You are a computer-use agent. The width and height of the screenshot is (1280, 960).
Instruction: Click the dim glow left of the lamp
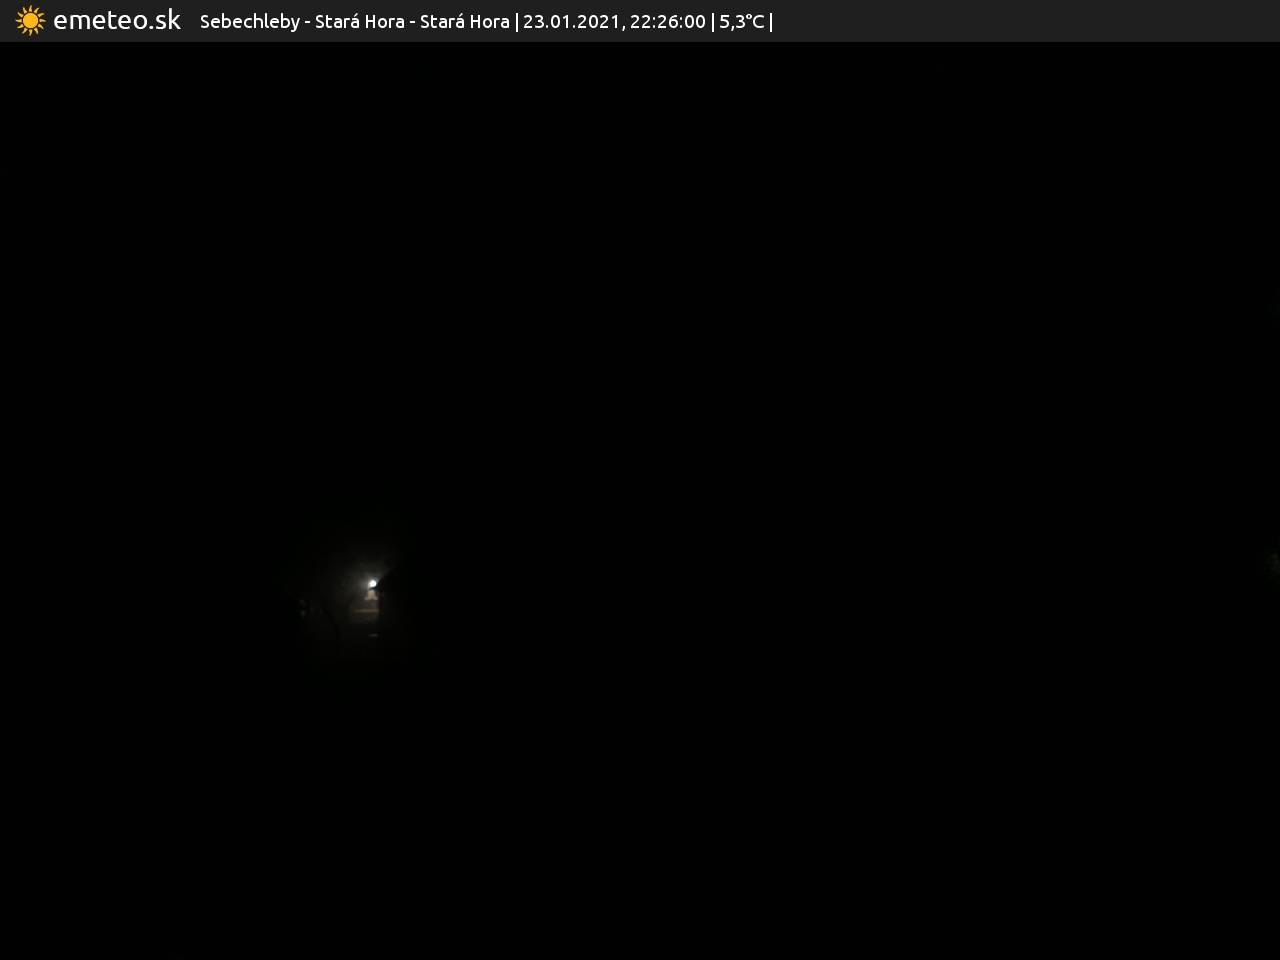click(303, 606)
